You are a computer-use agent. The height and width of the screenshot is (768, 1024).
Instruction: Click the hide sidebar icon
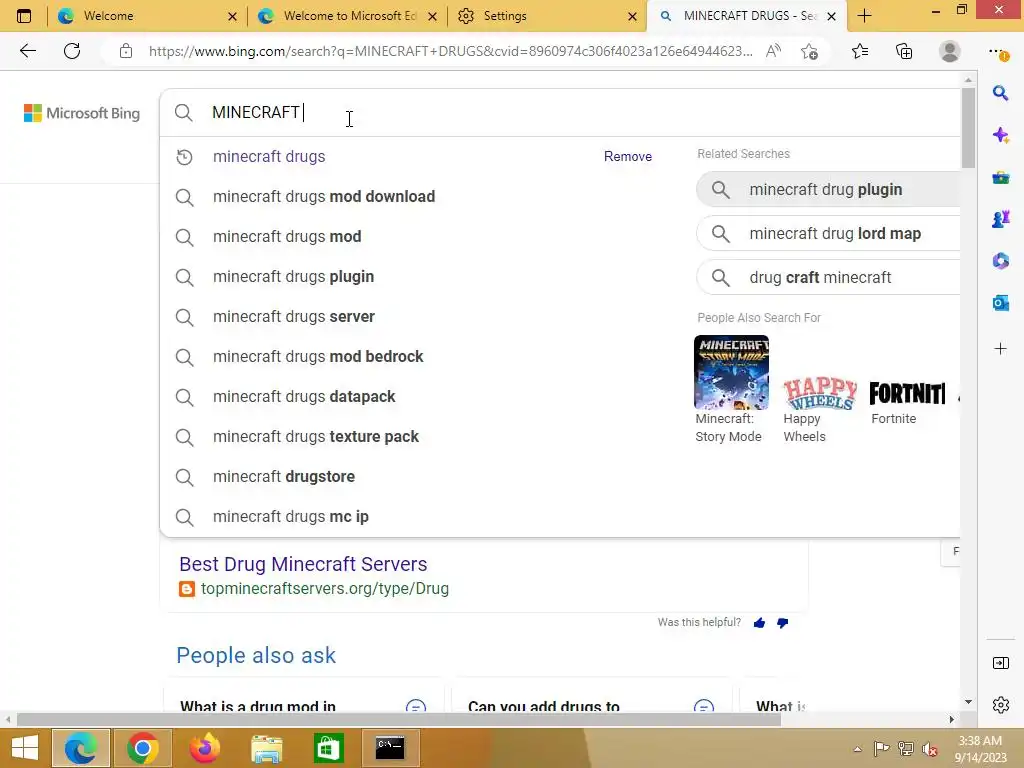point(1000,663)
